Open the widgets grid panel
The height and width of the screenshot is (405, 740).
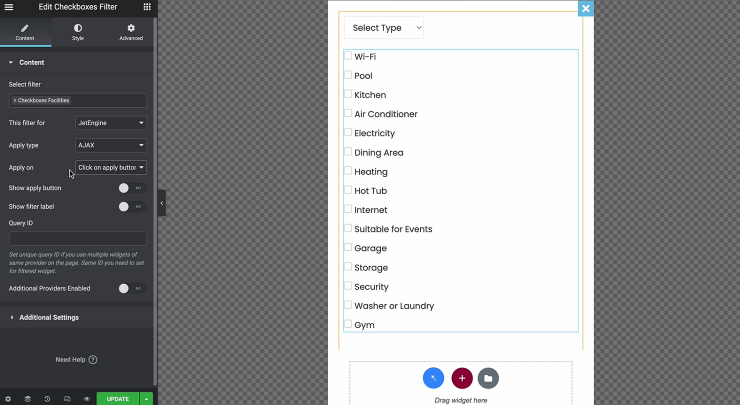tap(147, 7)
